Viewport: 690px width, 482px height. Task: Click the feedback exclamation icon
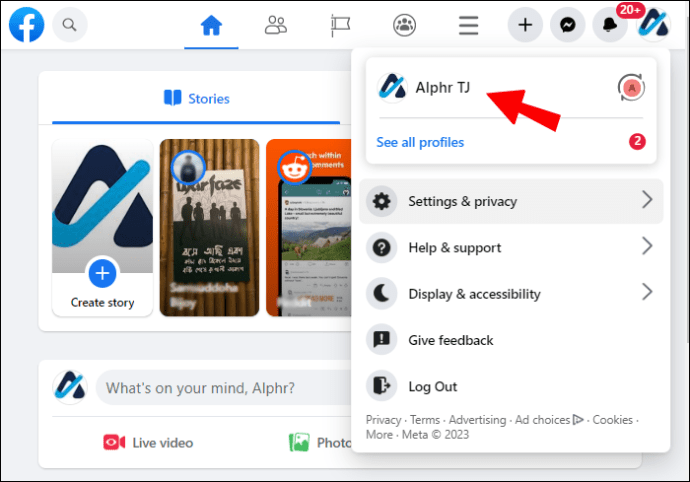pyautogui.click(x=382, y=340)
